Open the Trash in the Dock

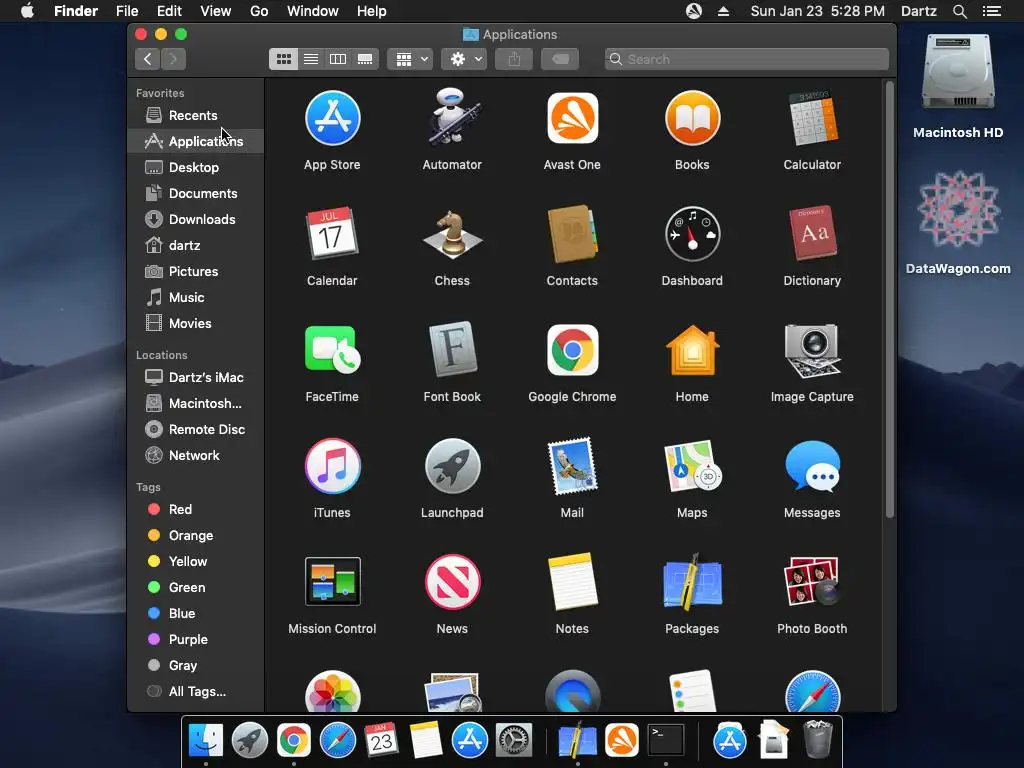818,739
